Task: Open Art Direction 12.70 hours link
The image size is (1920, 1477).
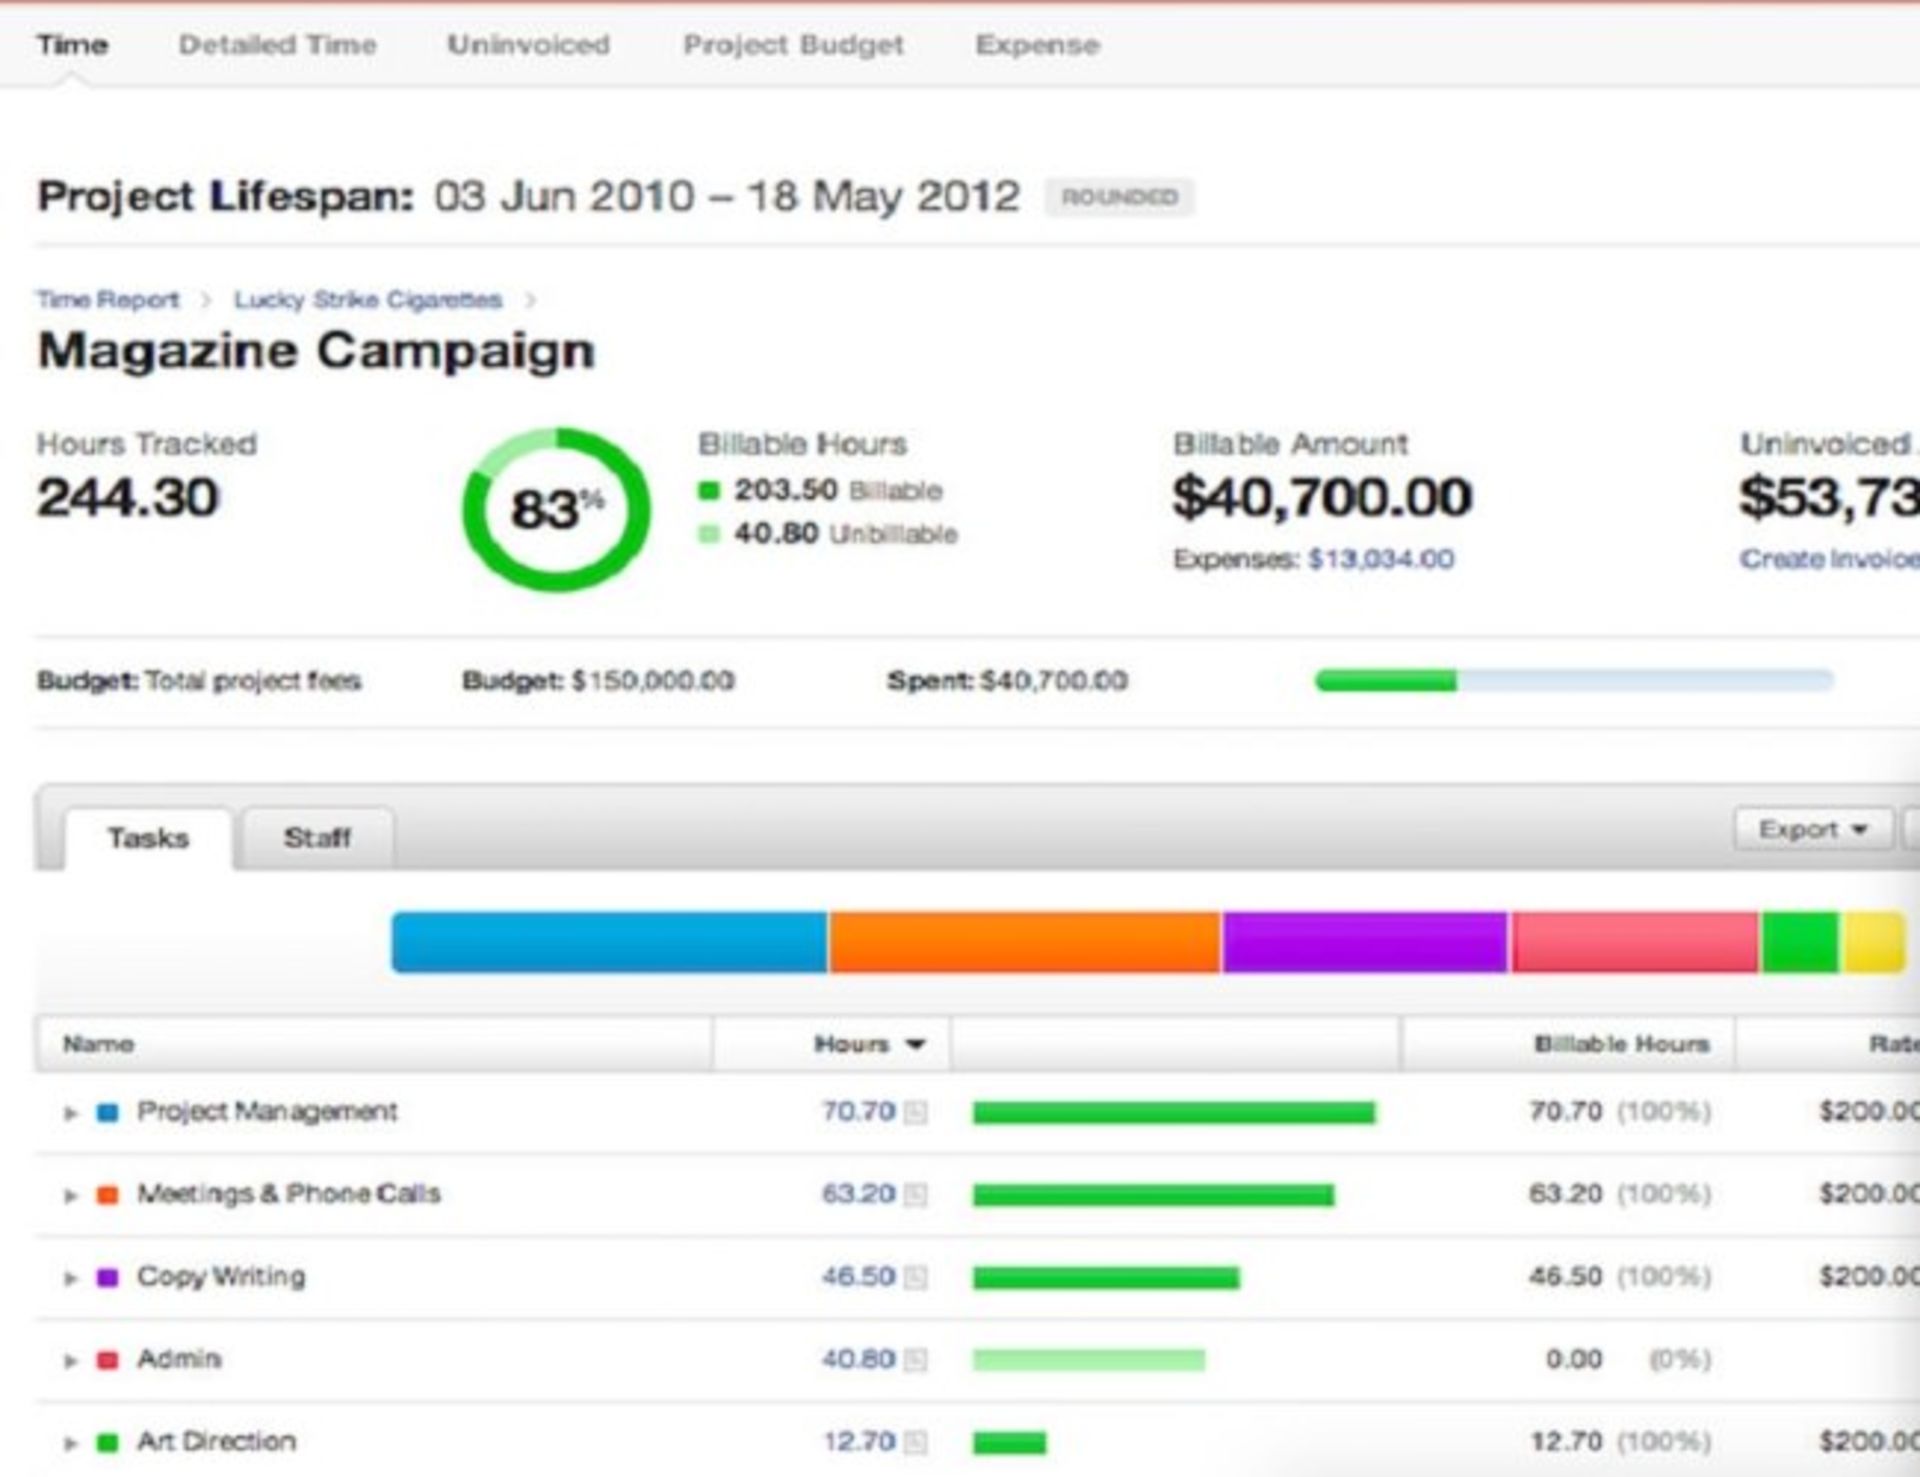Action: (858, 1442)
